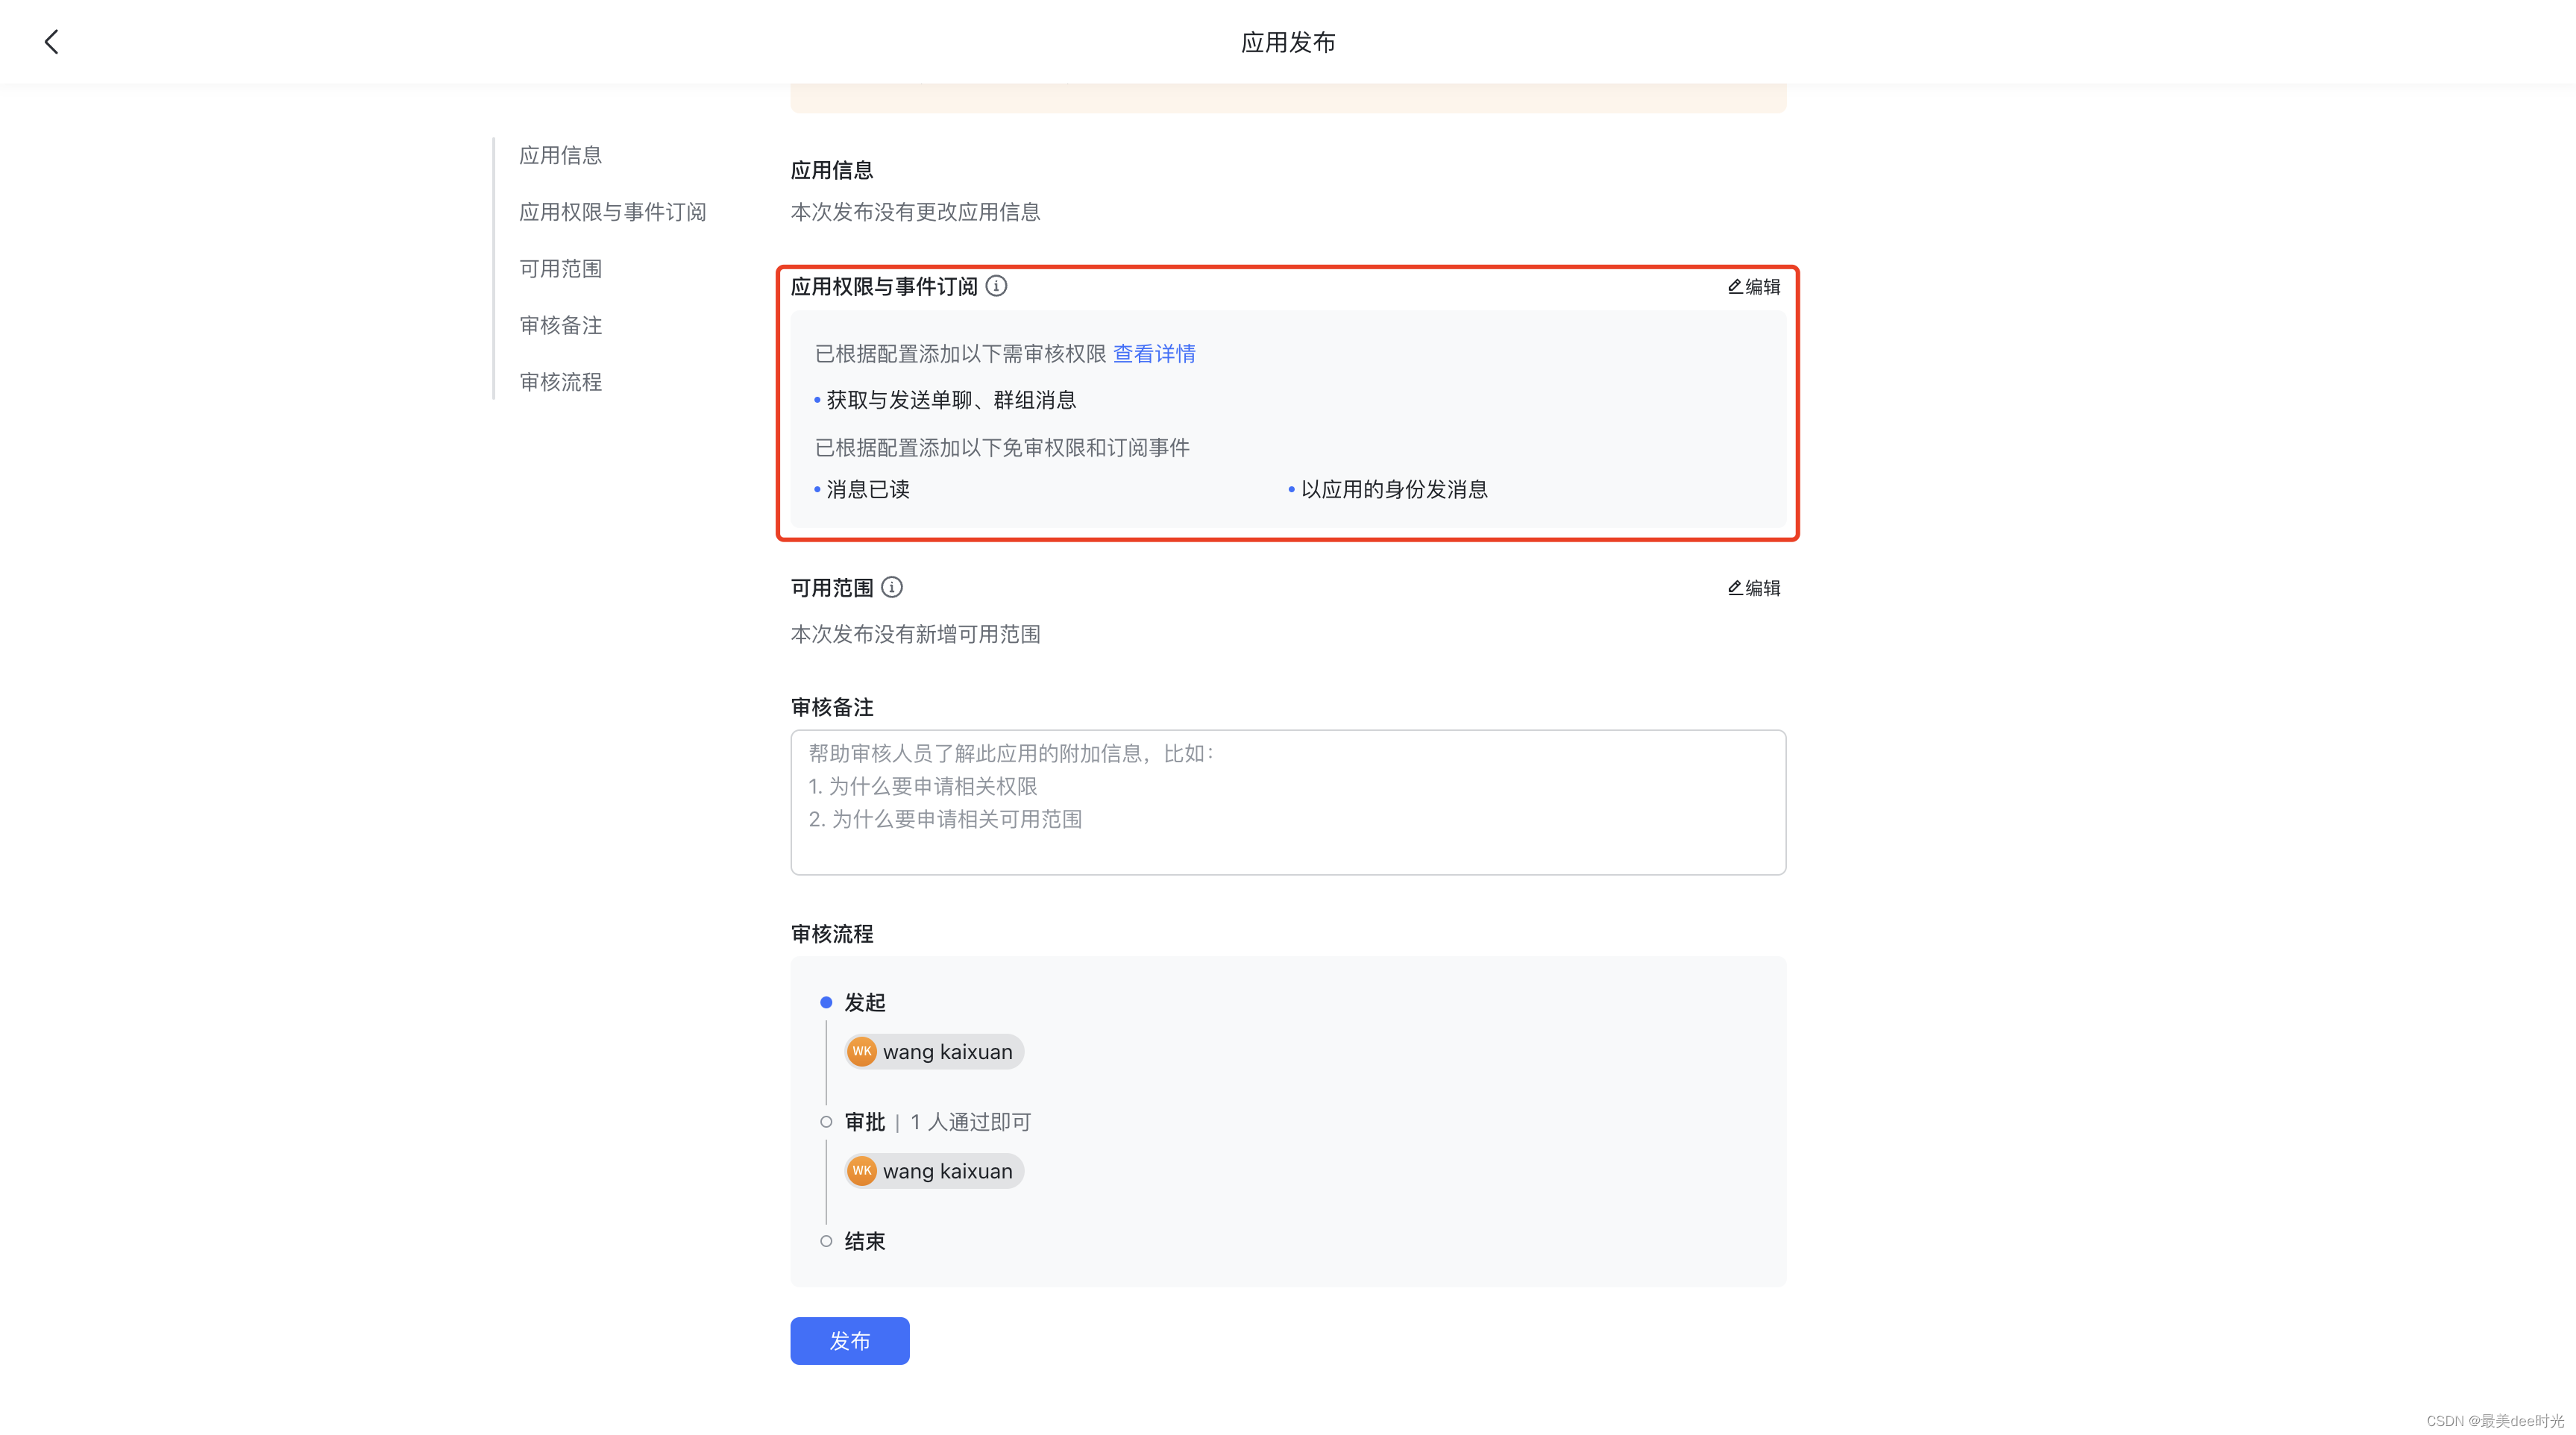Select 审核备注 sidebar item
This screenshot has width=2576, height=1435.
pos(560,325)
